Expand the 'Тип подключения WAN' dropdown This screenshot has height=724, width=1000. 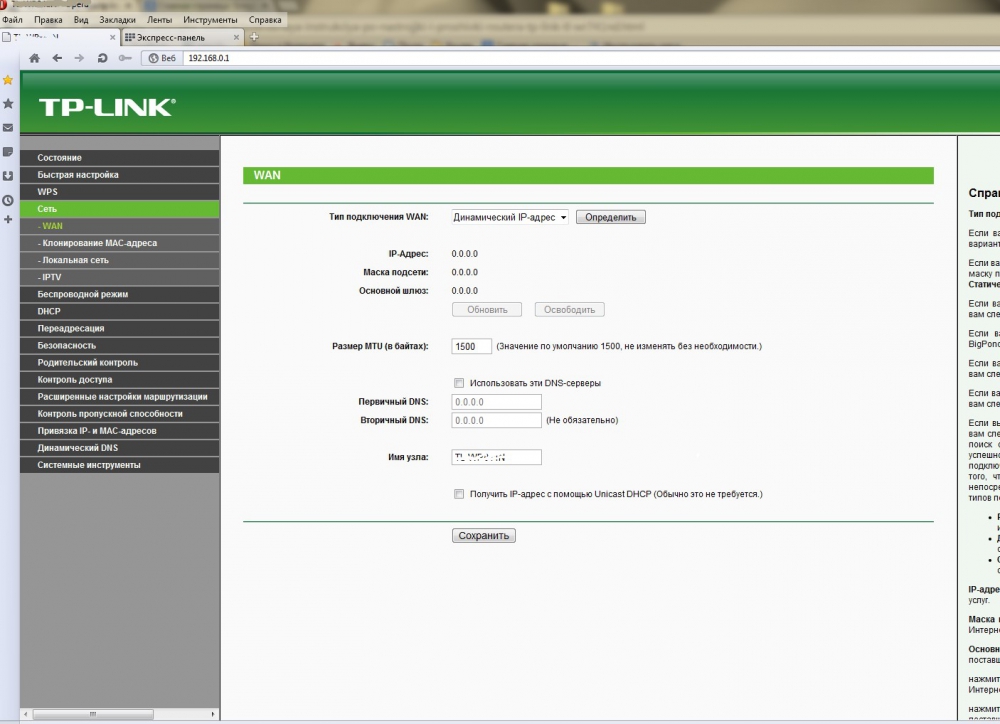point(509,217)
